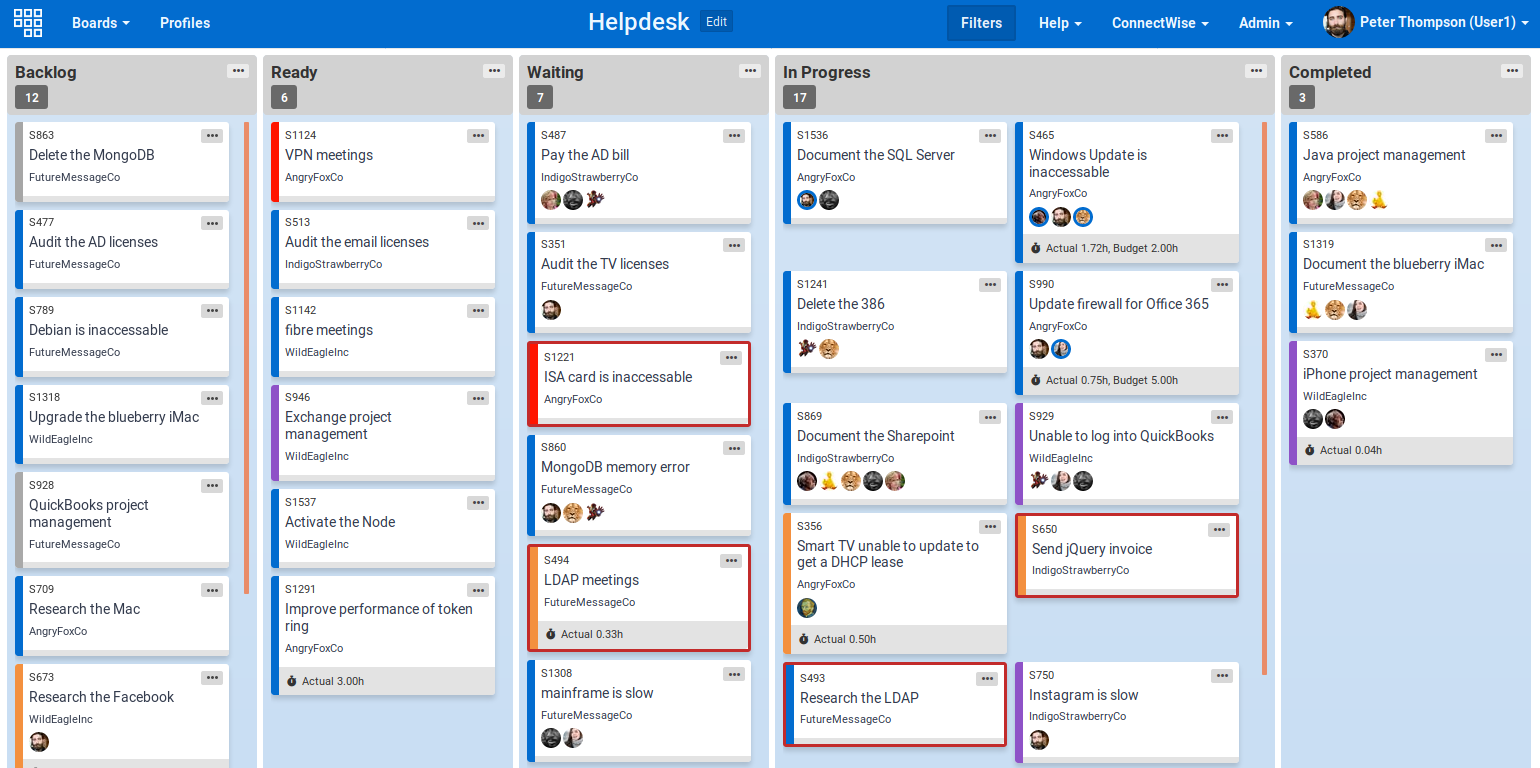This screenshot has width=1540, height=768.
Task: Click the timer icon on iPhone project management
Action: [1309, 451]
